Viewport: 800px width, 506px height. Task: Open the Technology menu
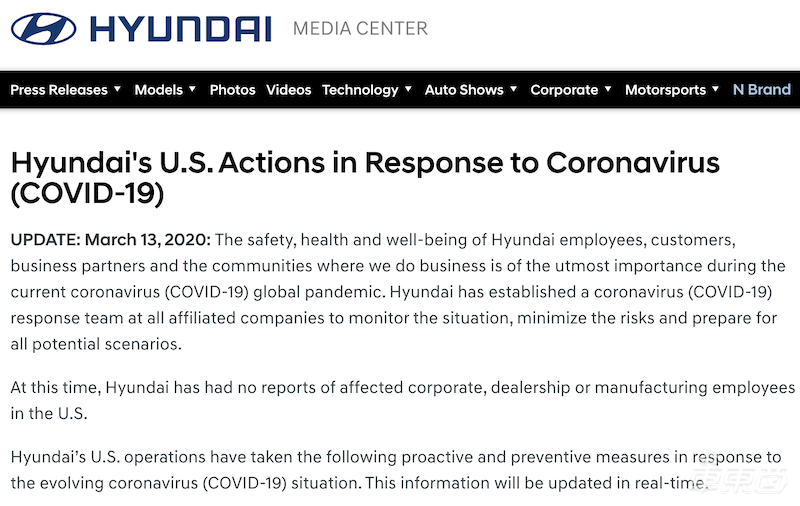click(360, 90)
